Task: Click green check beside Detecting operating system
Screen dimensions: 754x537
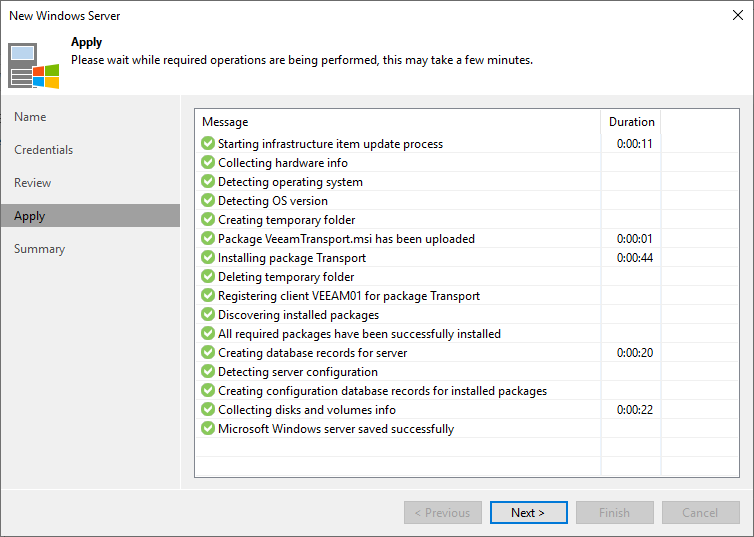Action: (208, 181)
